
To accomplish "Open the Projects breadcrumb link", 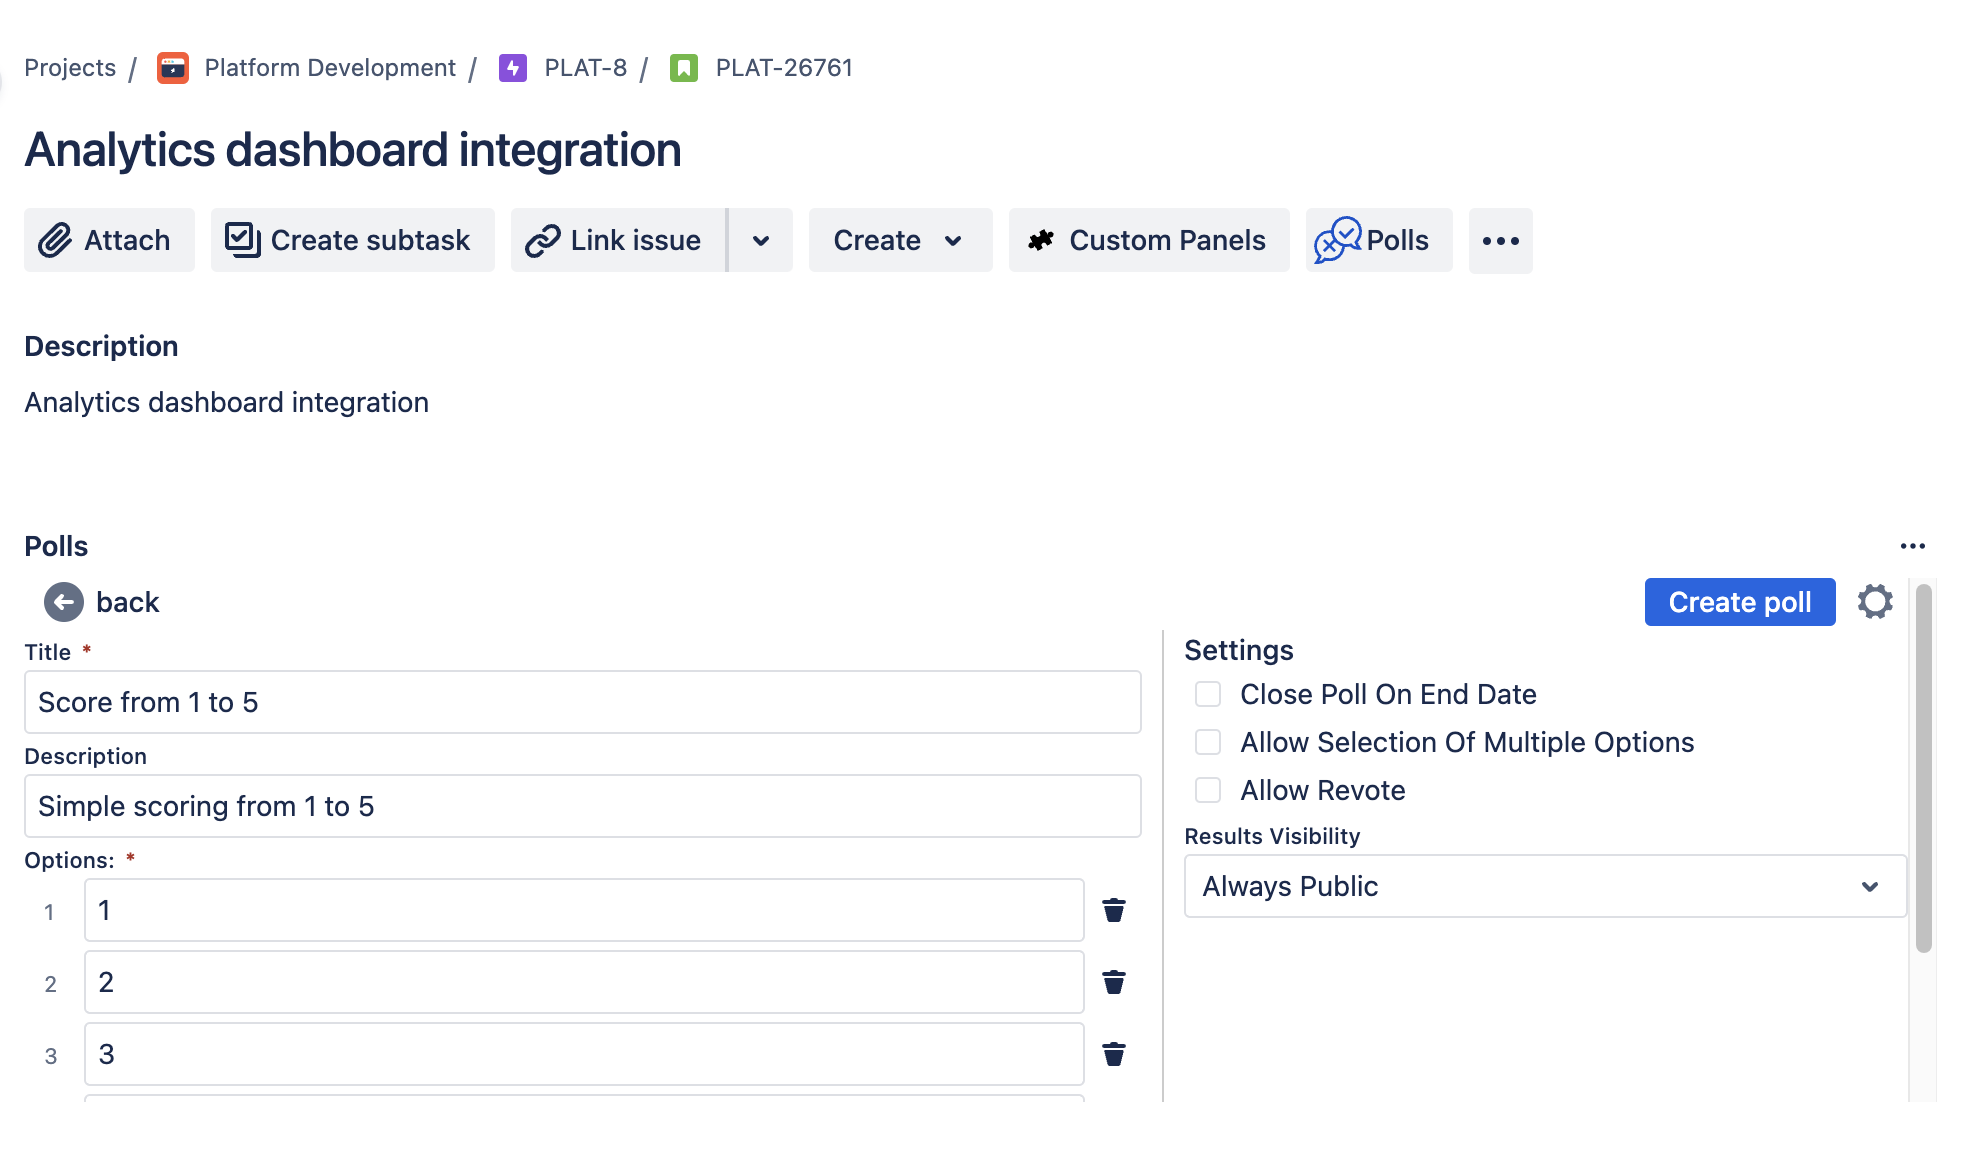I will 69,67.
